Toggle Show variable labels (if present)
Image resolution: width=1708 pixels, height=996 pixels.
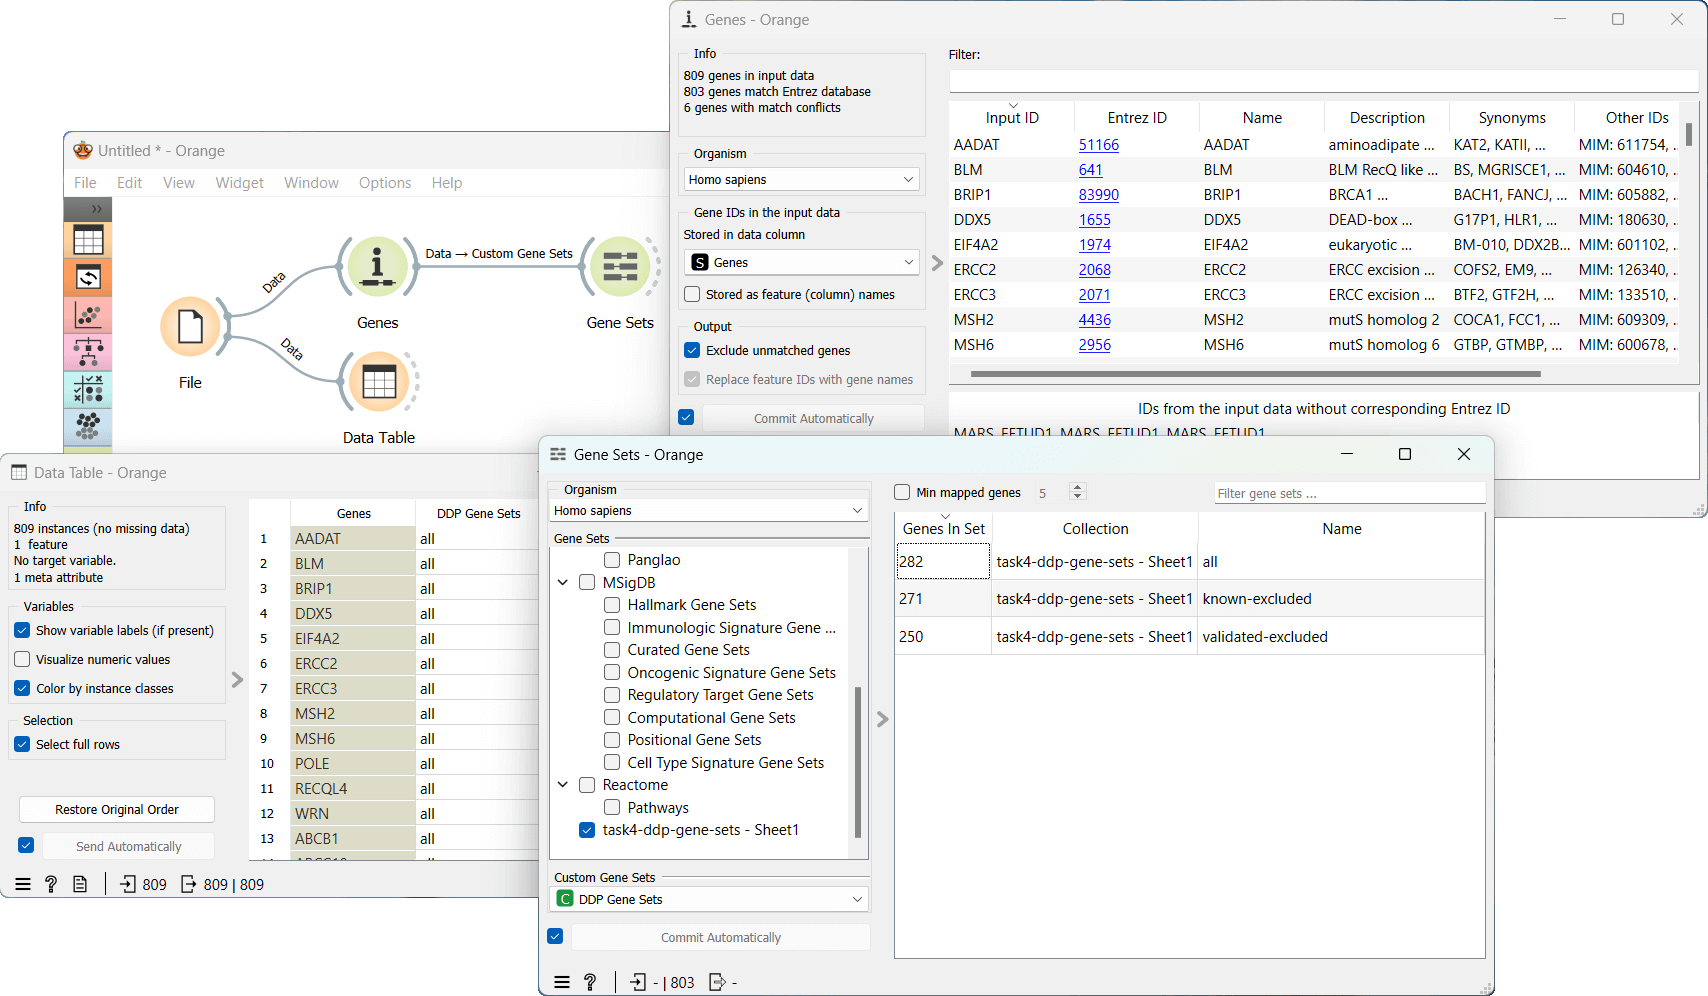click(x=22, y=630)
